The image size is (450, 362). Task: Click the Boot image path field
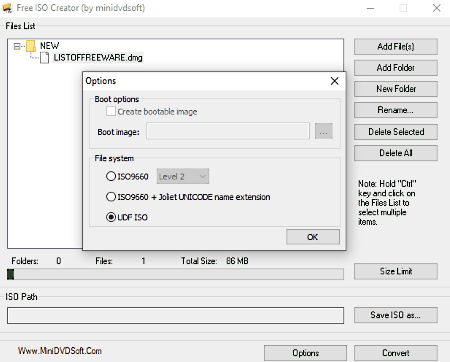228,131
